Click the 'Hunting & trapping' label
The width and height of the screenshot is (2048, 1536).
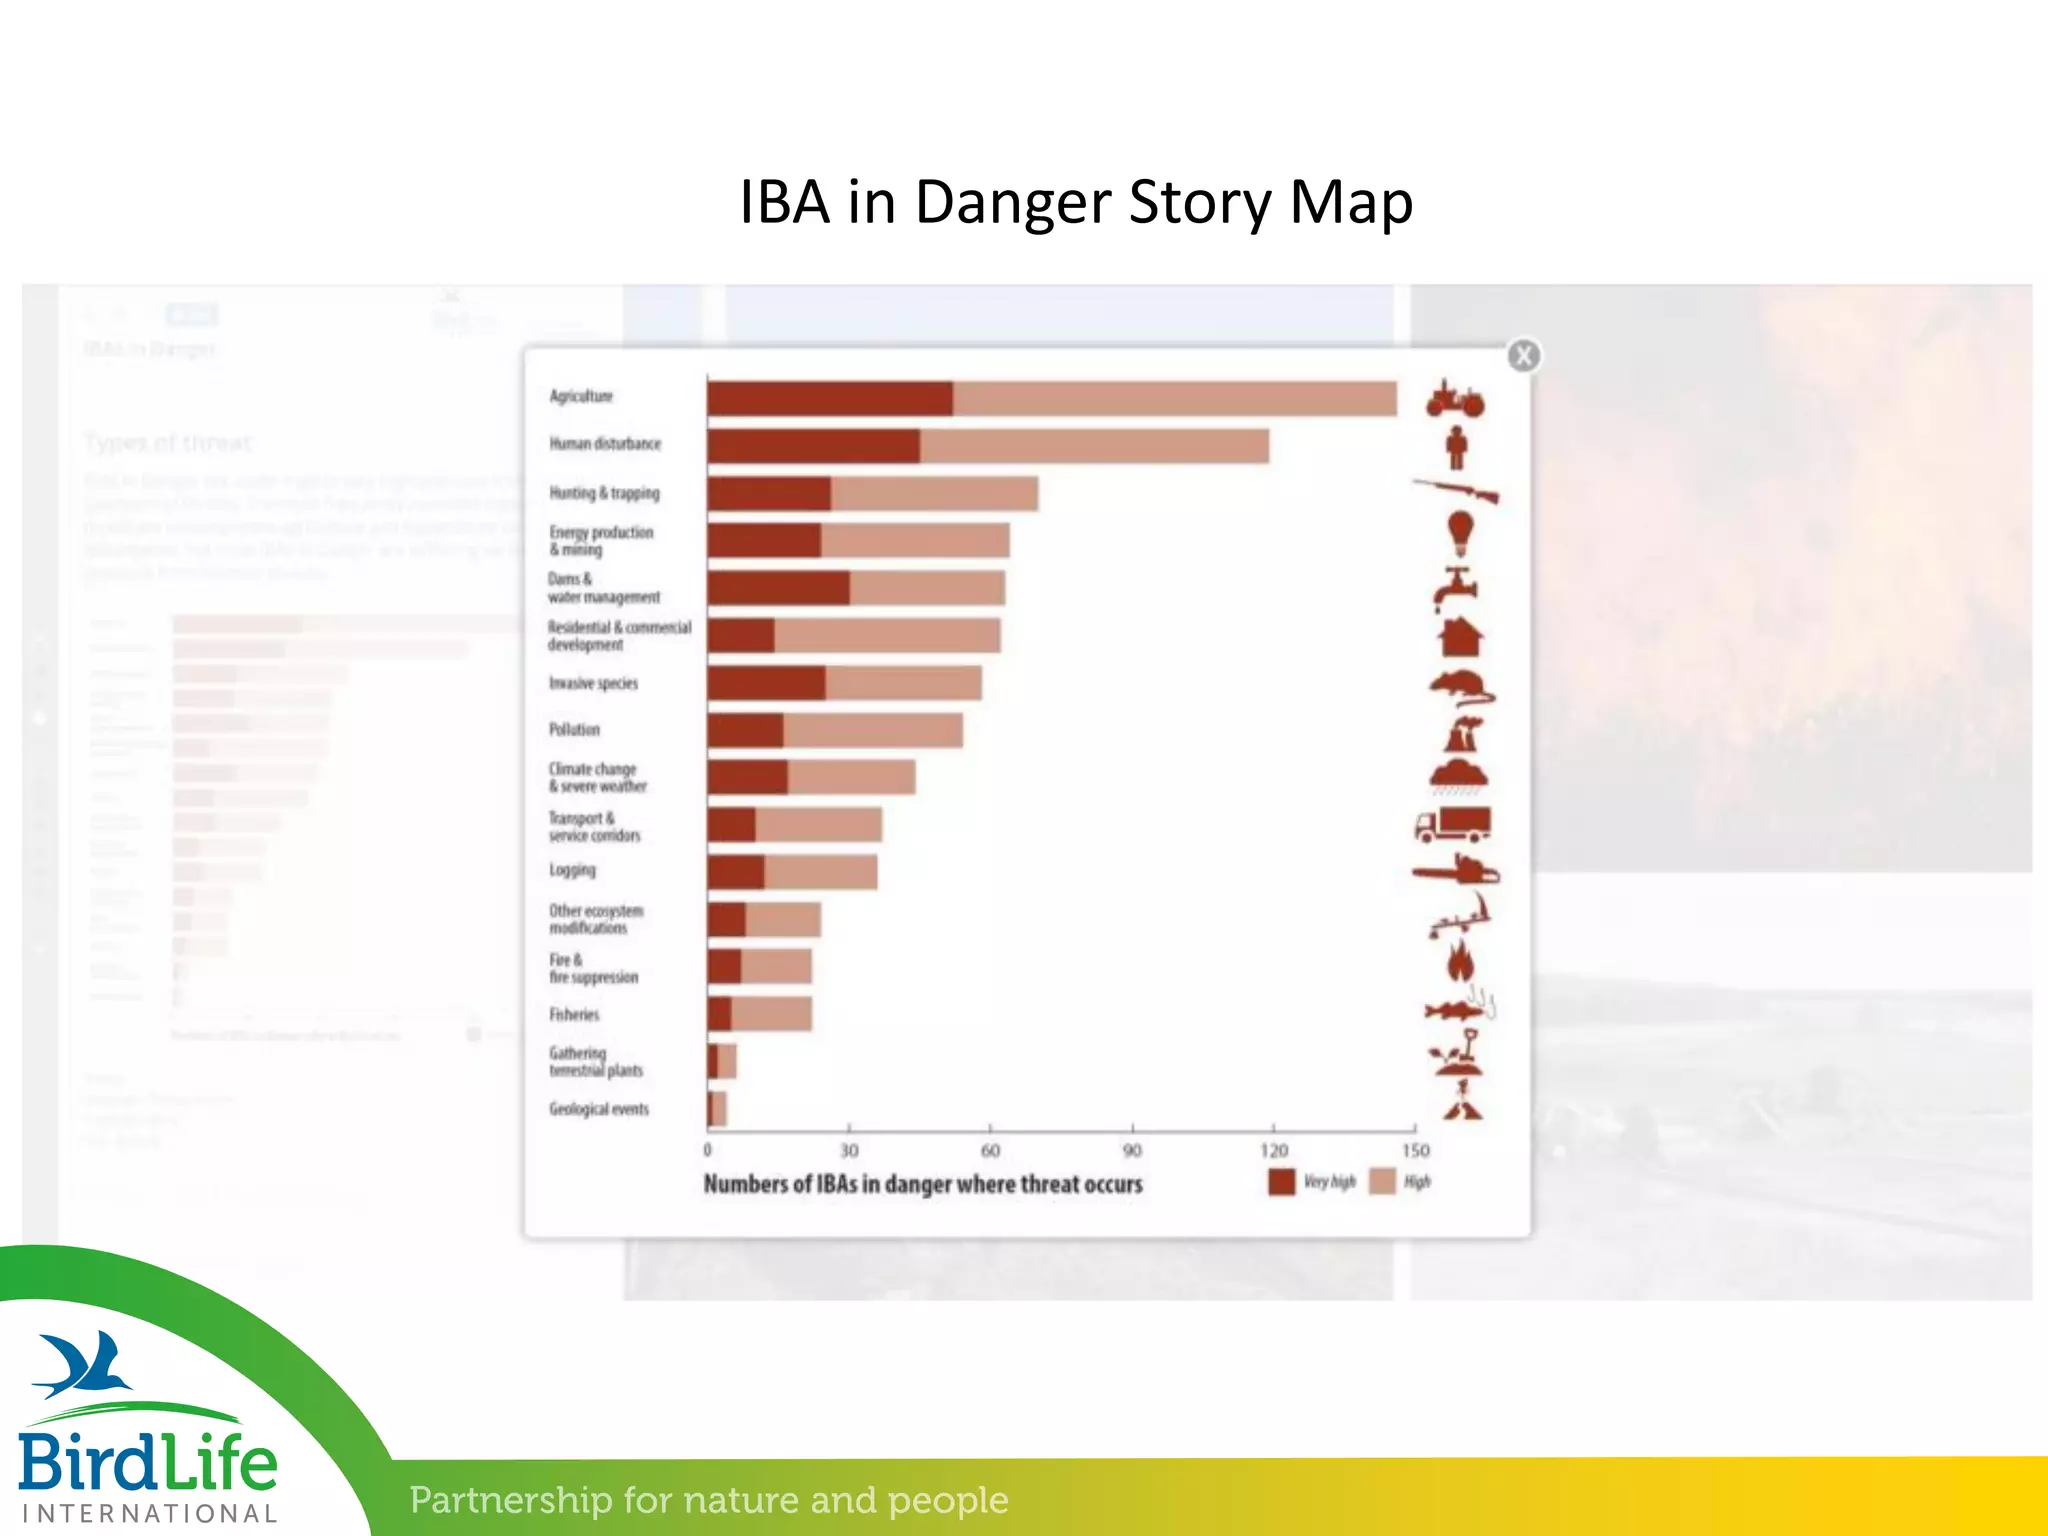[604, 492]
